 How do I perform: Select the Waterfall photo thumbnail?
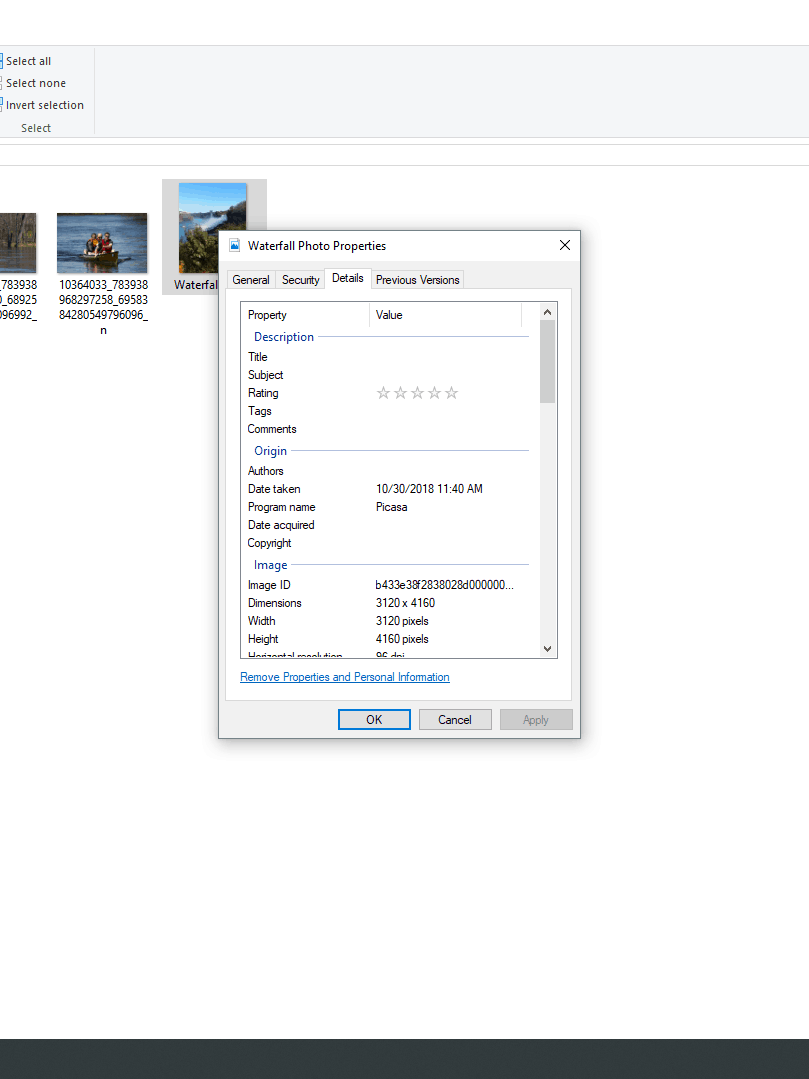(x=212, y=227)
